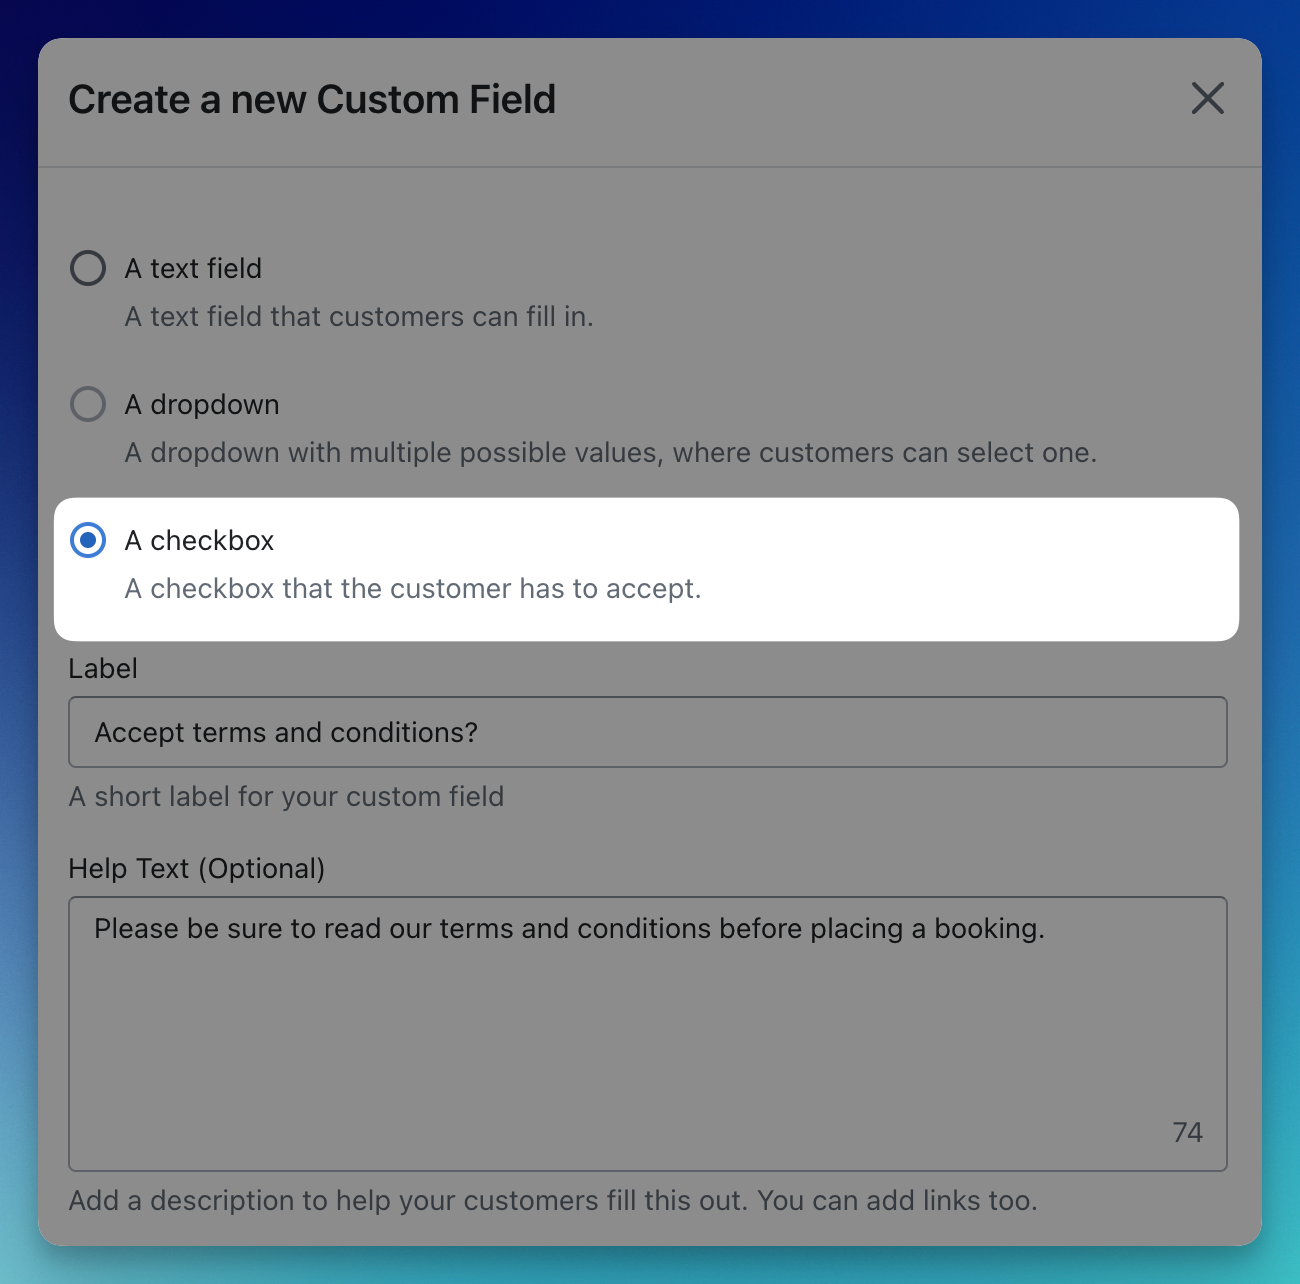Close the Create a new Custom Field dialog
The width and height of the screenshot is (1300, 1284).
coord(1207,99)
